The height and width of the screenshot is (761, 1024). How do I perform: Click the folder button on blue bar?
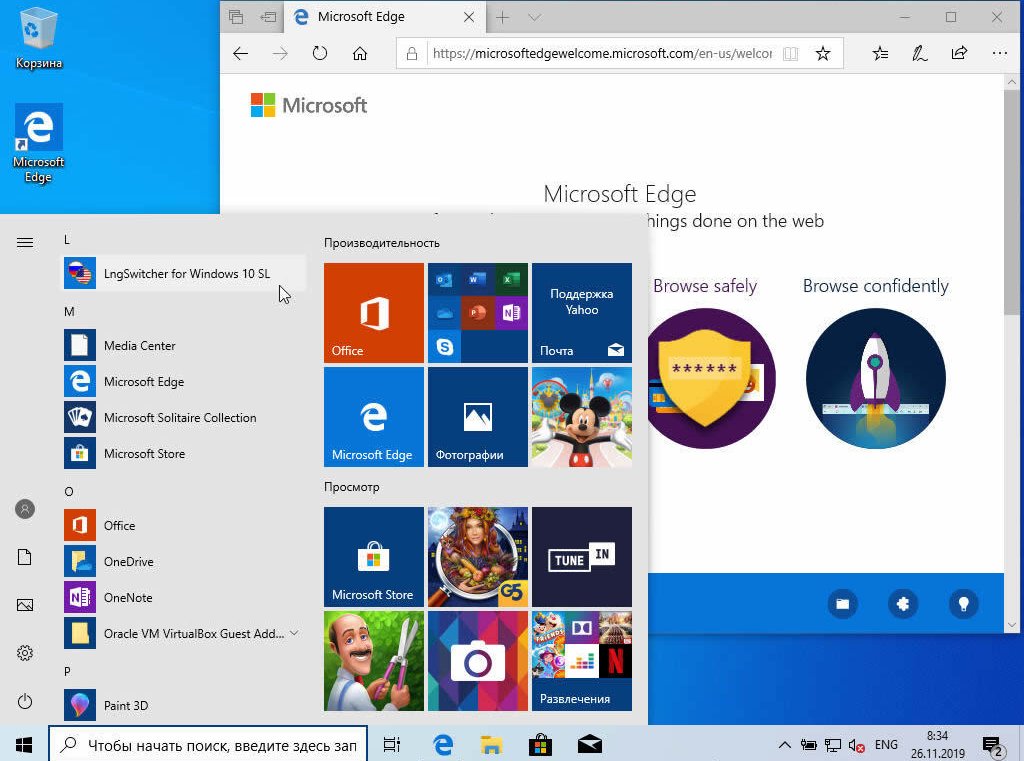(x=842, y=604)
